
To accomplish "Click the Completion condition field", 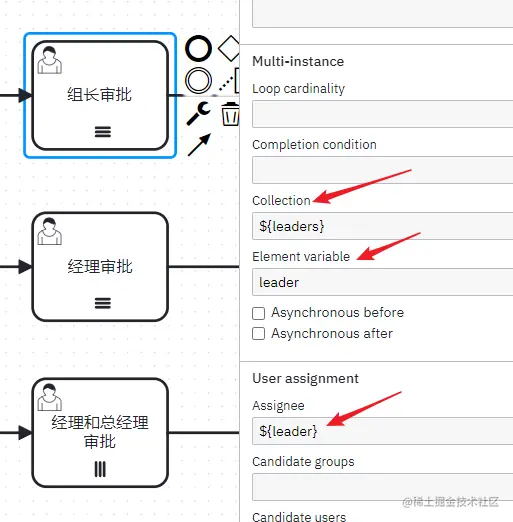I will 383,170.
